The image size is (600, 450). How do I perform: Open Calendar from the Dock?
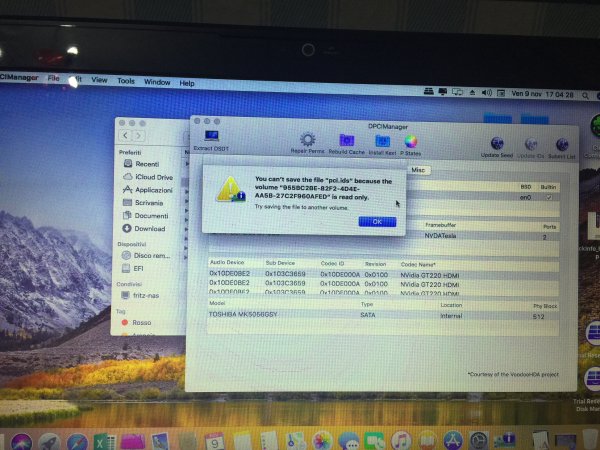click(x=215, y=442)
